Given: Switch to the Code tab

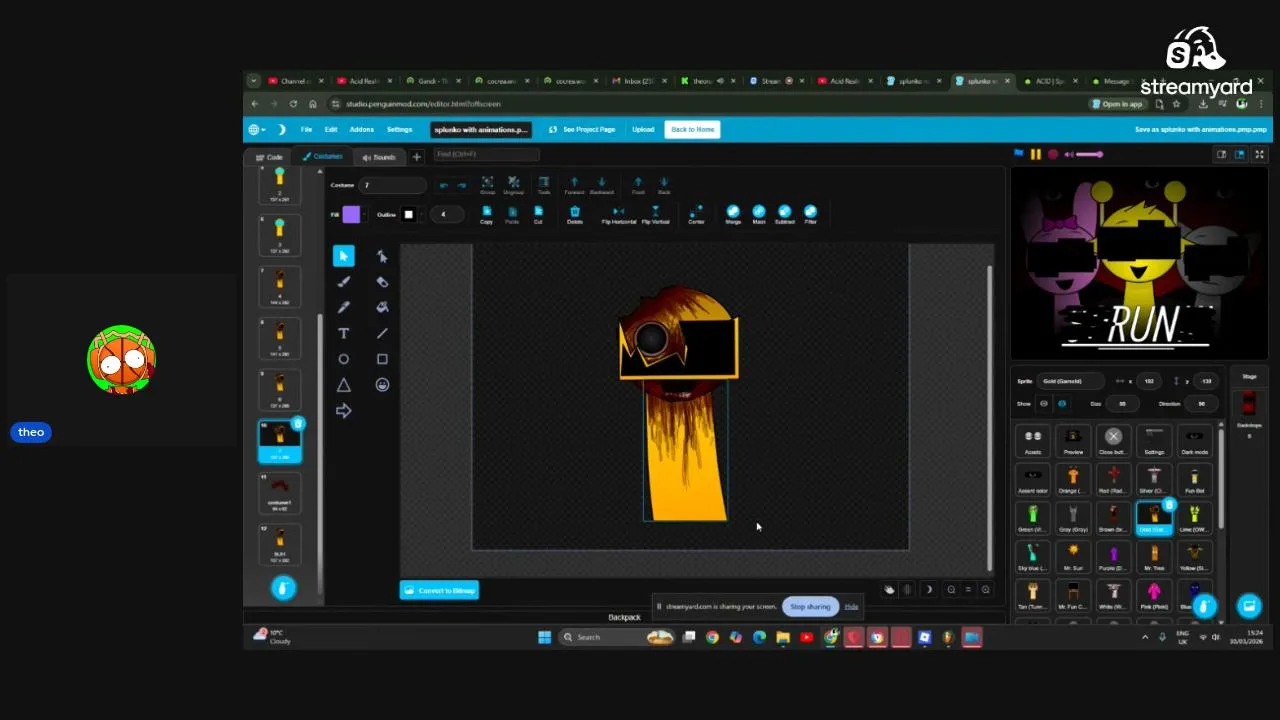Looking at the screenshot, I should click(269, 157).
